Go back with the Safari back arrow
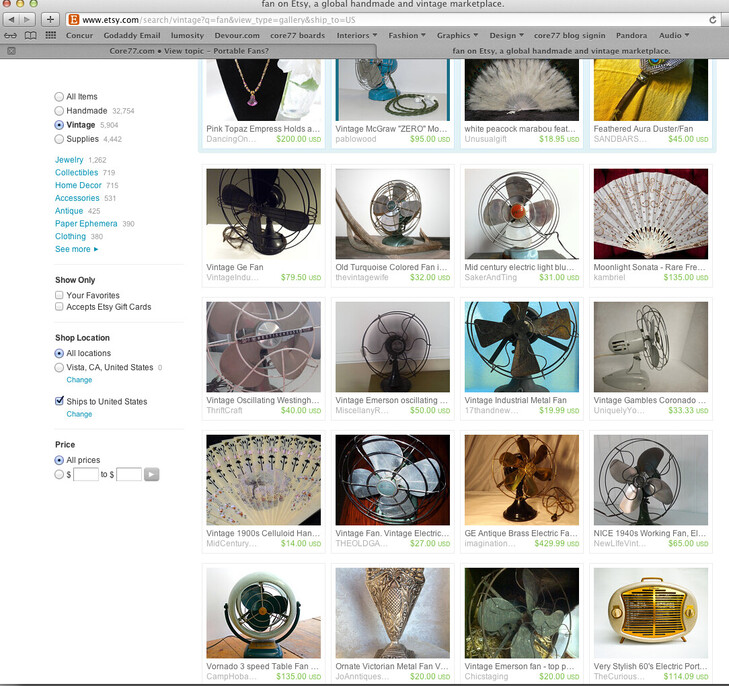 pos(11,20)
